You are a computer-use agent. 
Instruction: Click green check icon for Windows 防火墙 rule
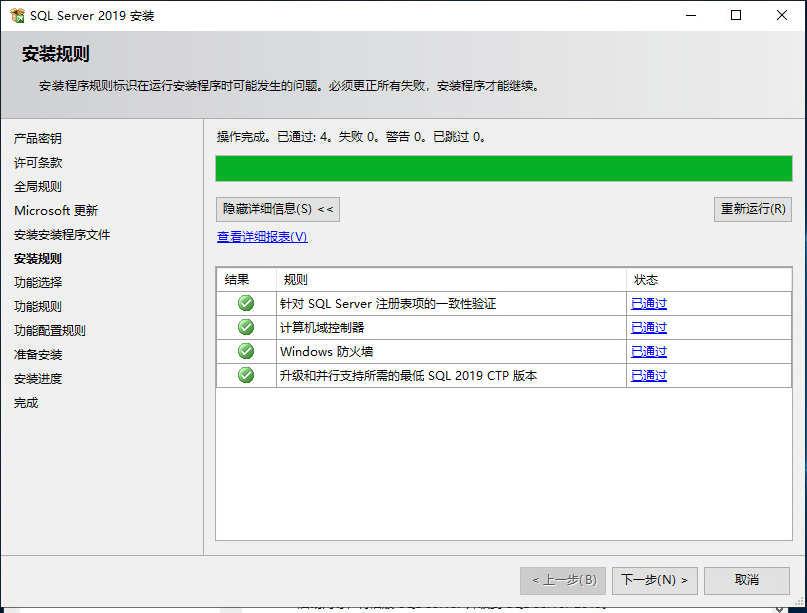tap(246, 351)
